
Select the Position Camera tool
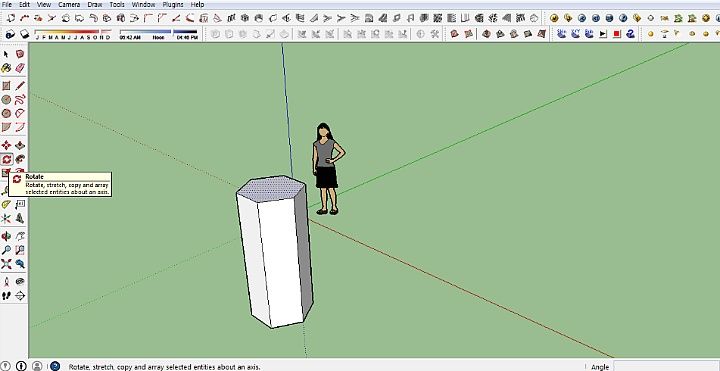[6, 282]
